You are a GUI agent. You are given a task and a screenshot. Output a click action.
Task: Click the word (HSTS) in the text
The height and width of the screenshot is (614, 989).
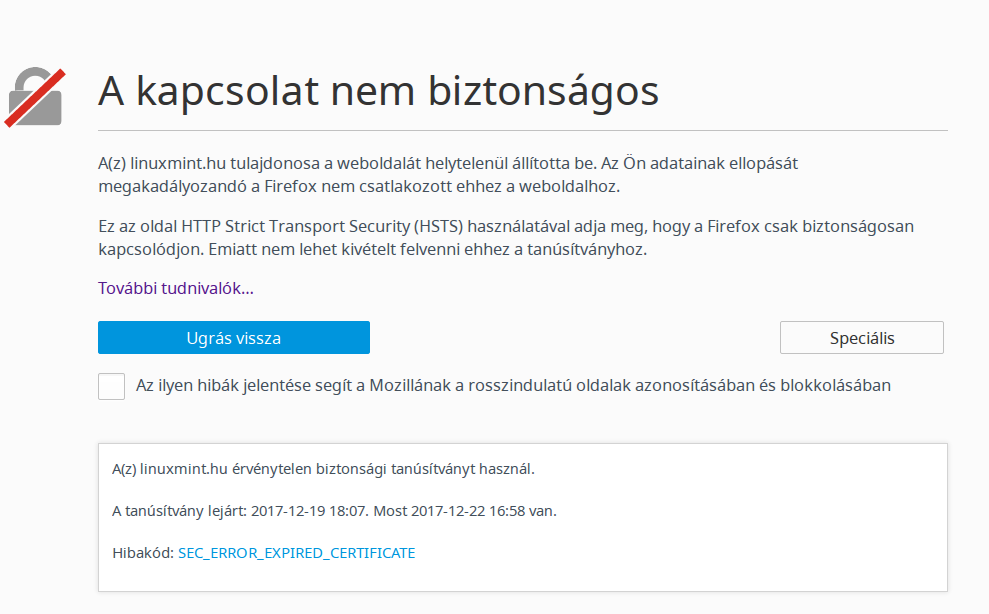tap(439, 227)
